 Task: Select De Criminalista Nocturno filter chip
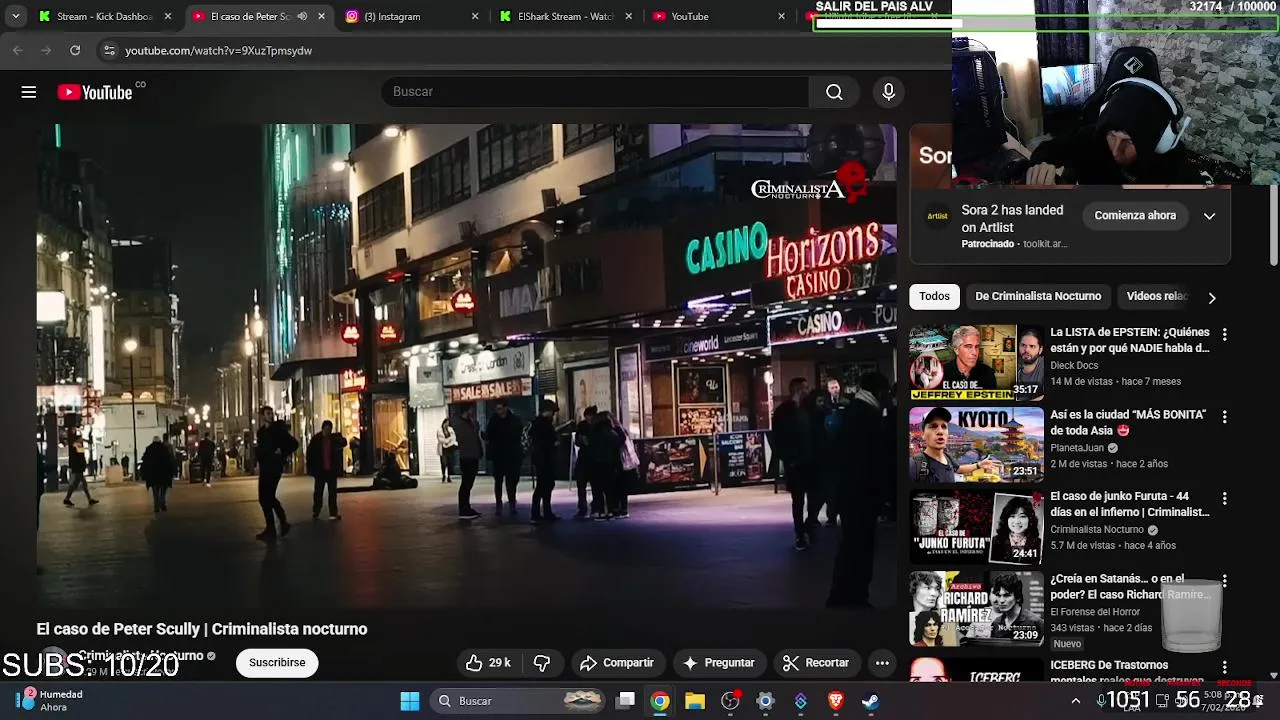[1038, 296]
